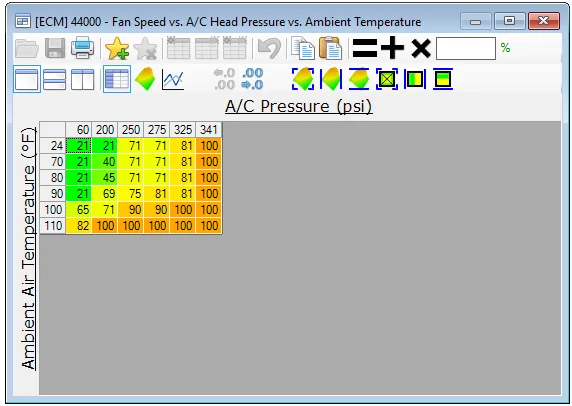Paste clipboard values with the paste icon
The image size is (572, 406).
coord(331,48)
